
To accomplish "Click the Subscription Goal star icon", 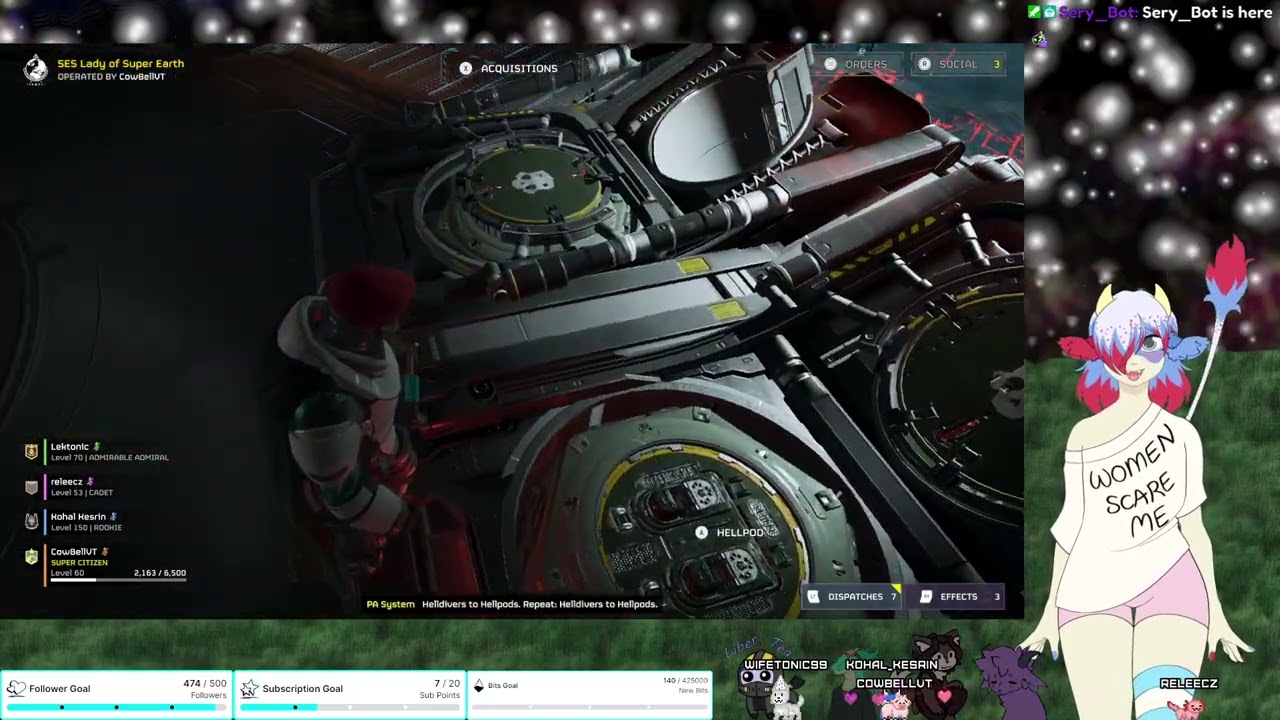I will point(249,688).
